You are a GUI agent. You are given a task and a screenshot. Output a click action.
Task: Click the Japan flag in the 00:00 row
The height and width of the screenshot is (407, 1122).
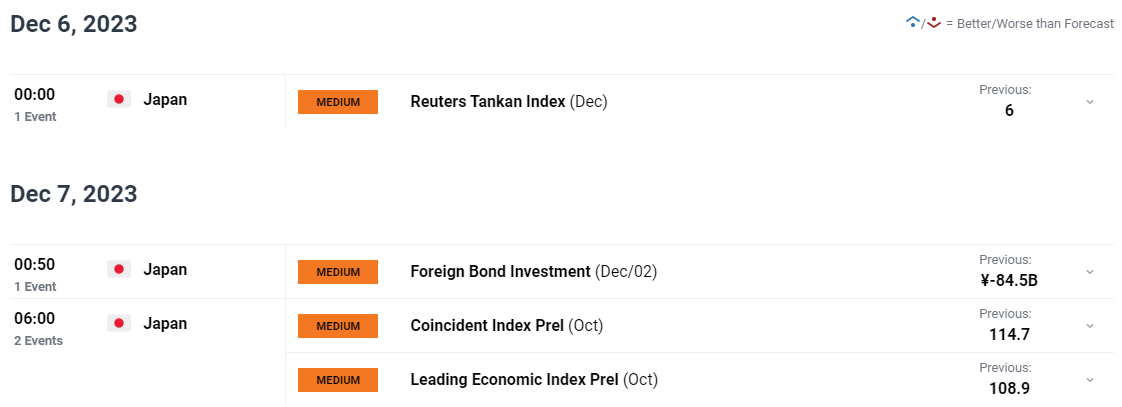point(119,99)
